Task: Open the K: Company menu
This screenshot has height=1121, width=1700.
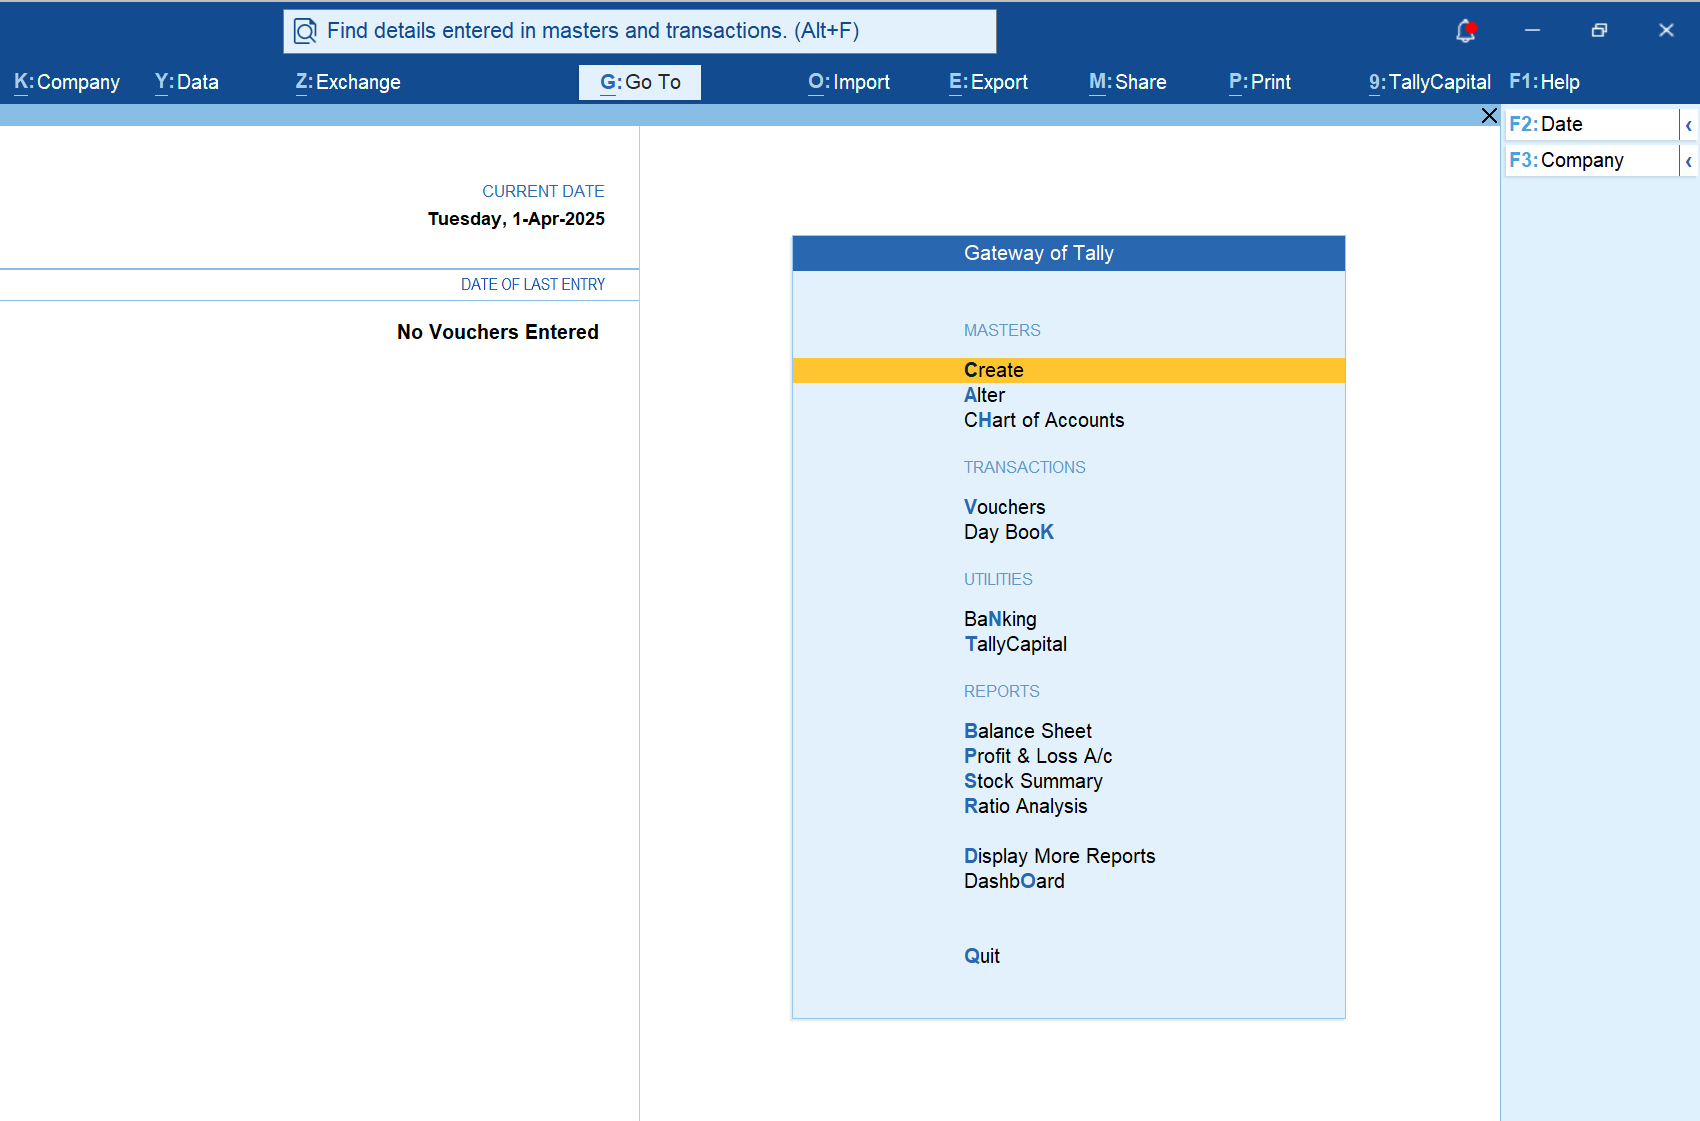Action: pos(67,82)
